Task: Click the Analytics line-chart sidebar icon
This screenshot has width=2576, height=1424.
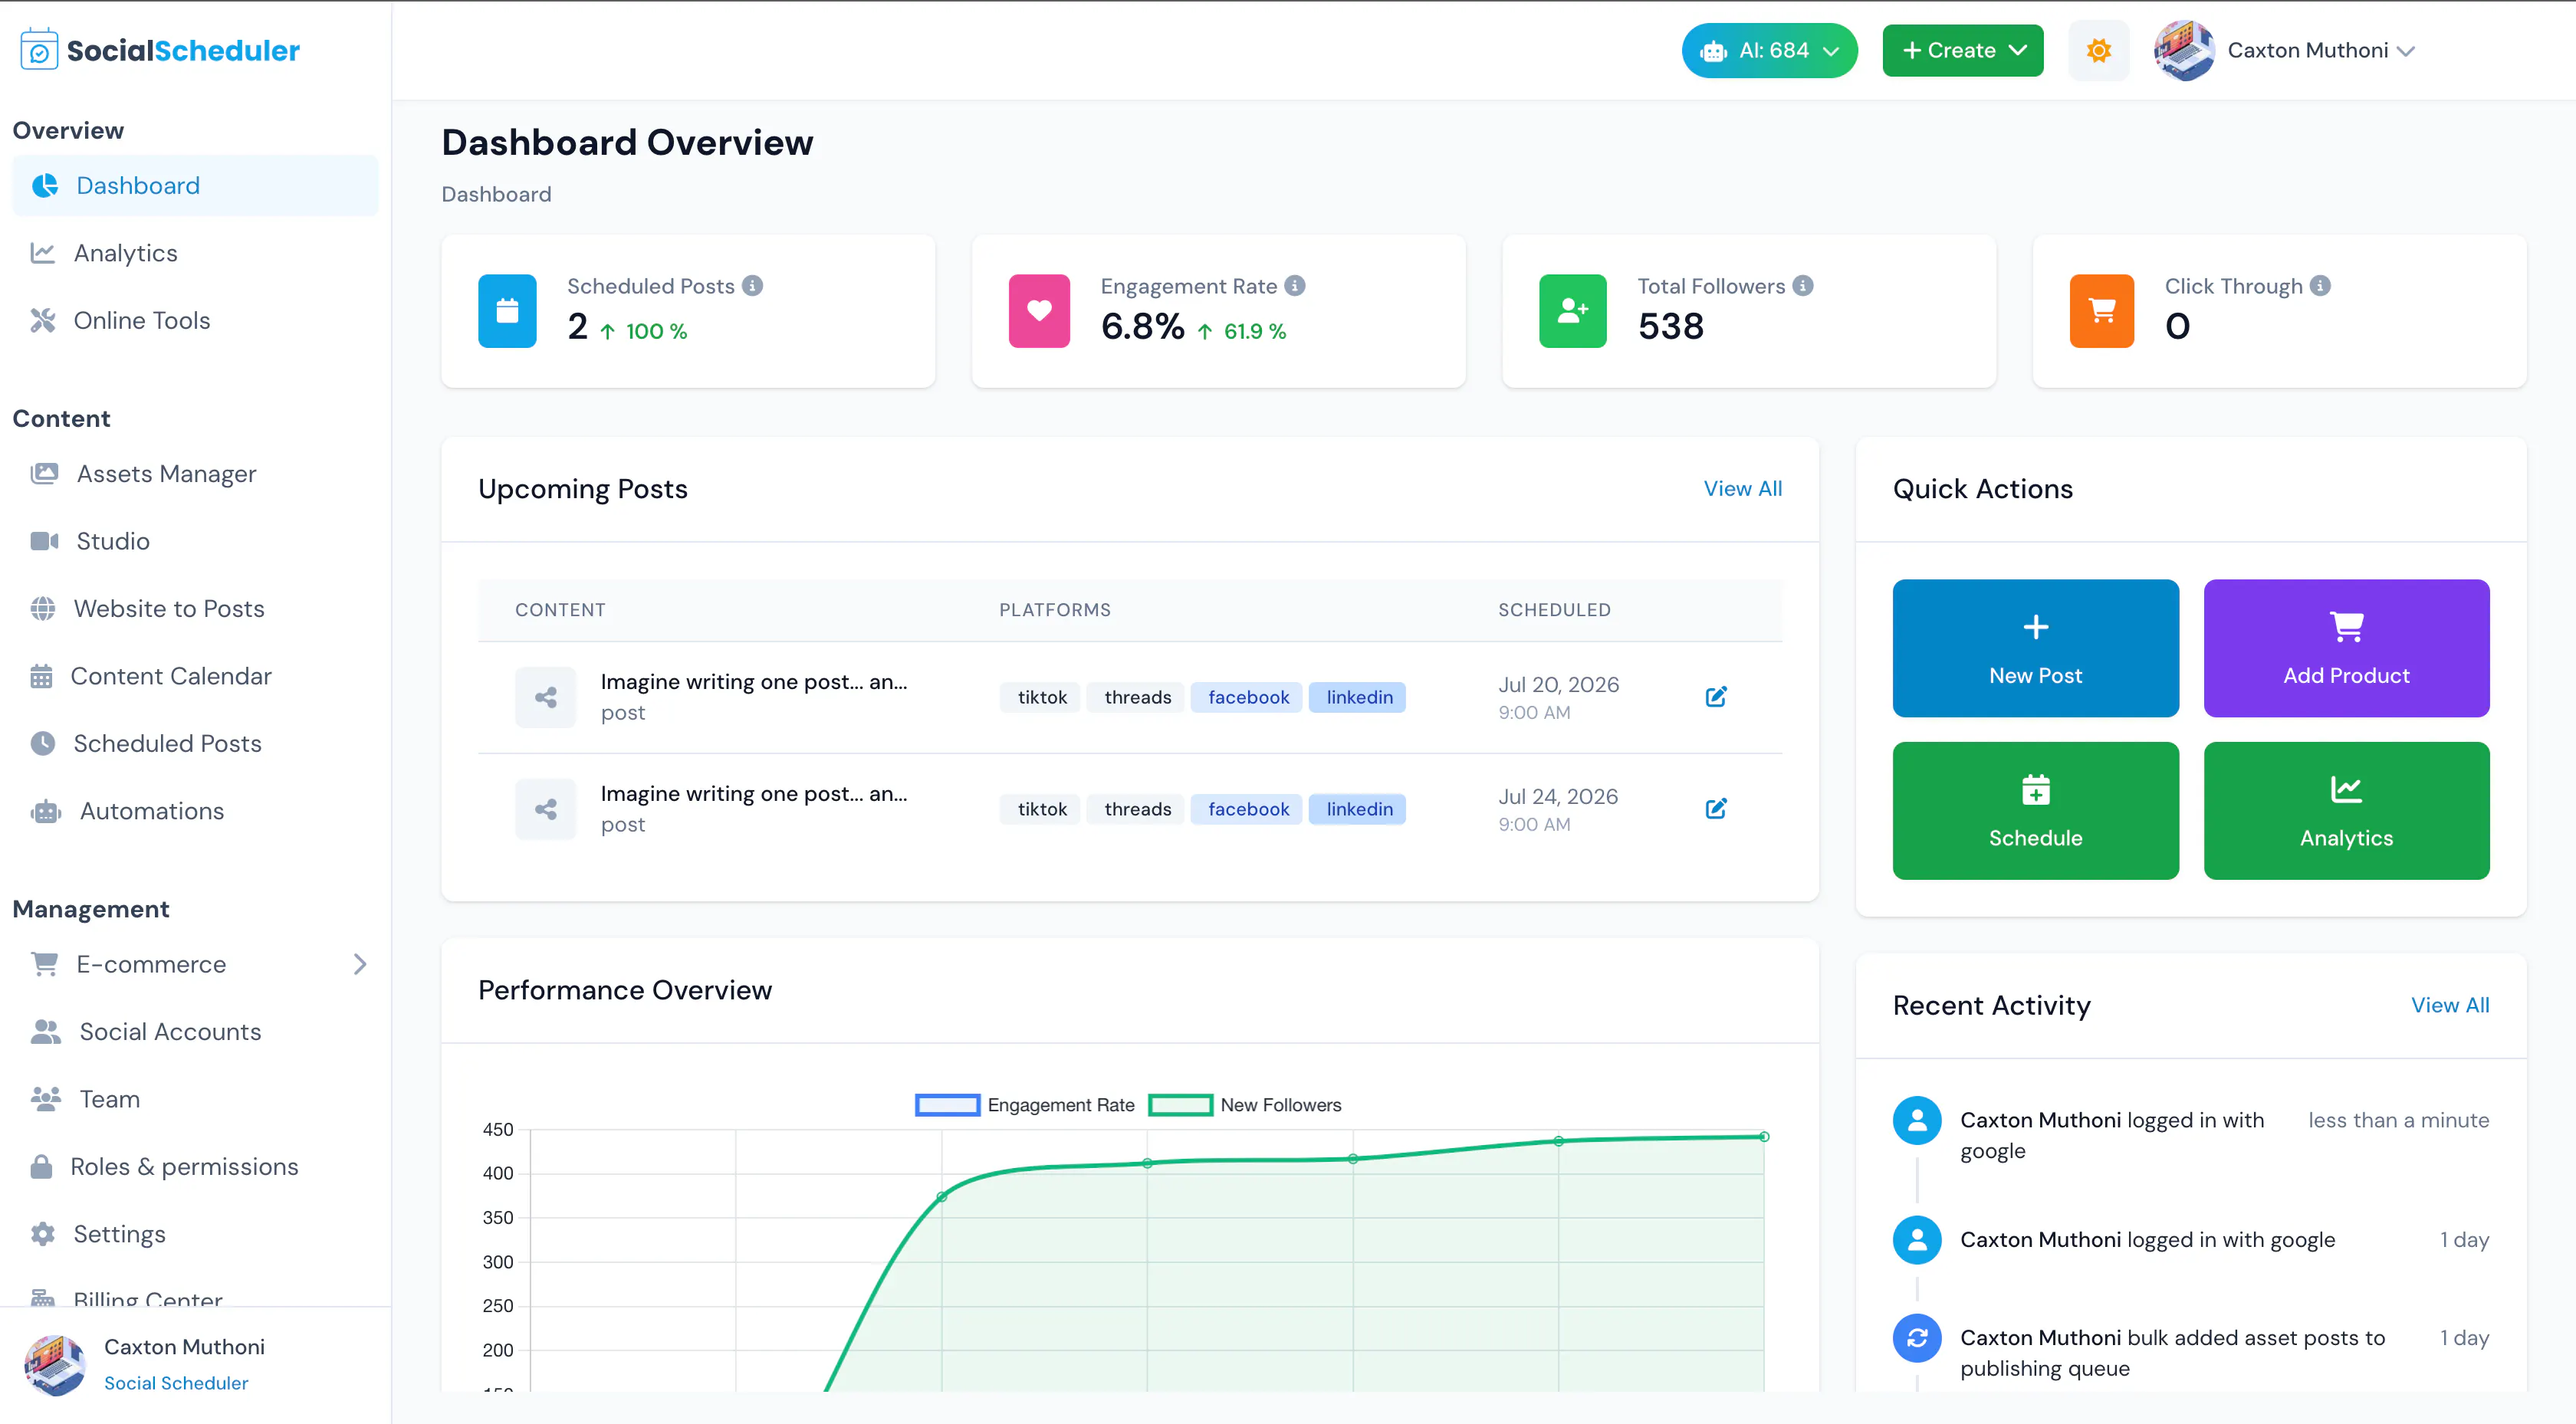Action: [42, 253]
